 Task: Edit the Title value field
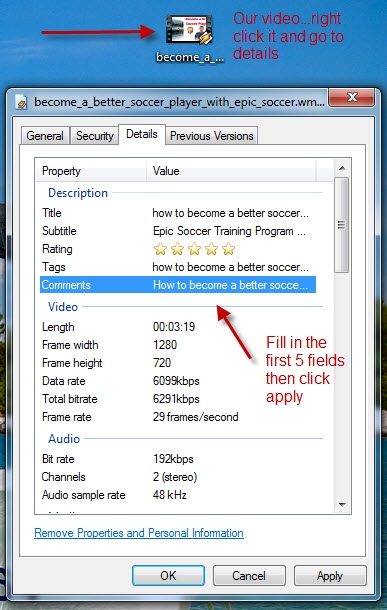click(x=230, y=213)
